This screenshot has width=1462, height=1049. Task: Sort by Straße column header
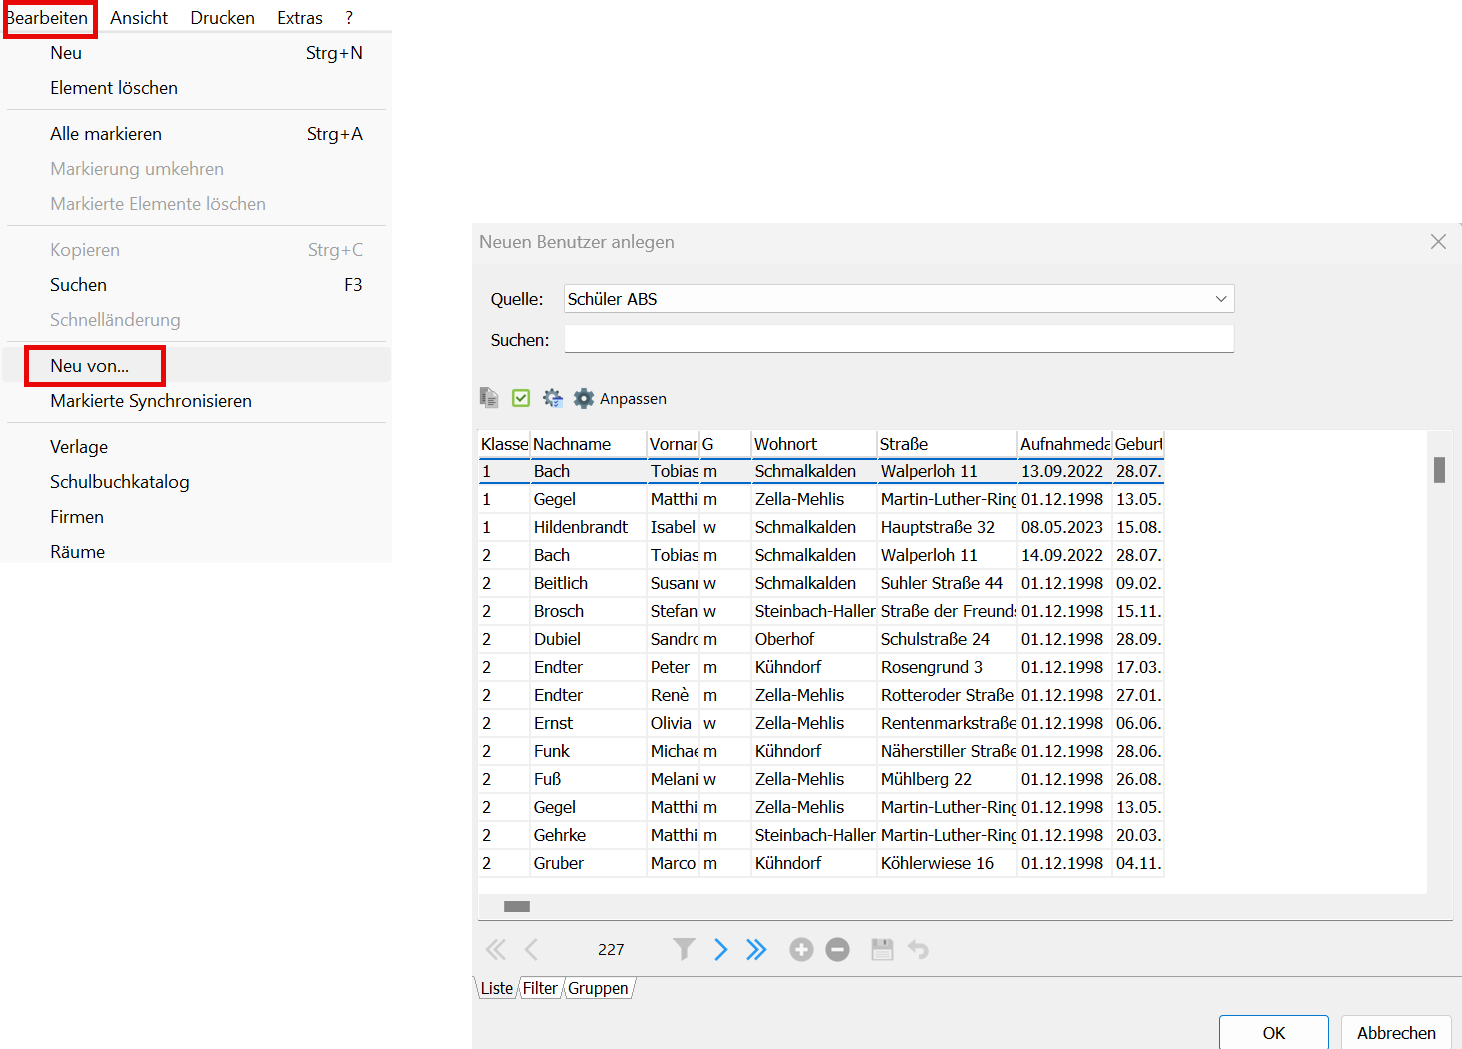coord(946,444)
